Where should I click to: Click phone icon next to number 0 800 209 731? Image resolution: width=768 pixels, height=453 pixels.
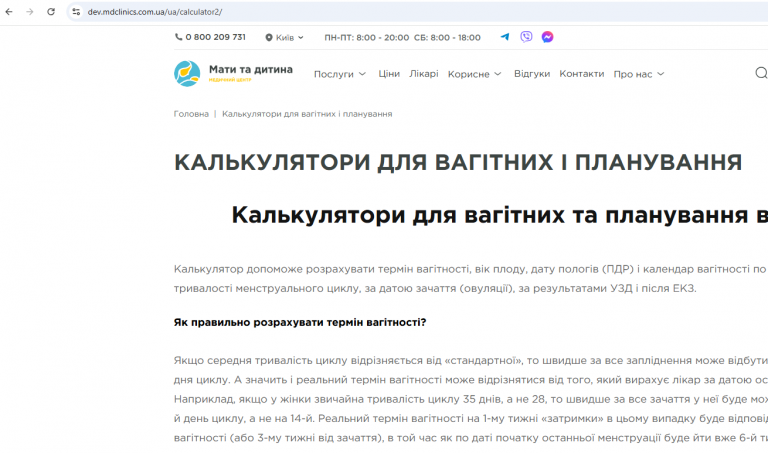178,37
